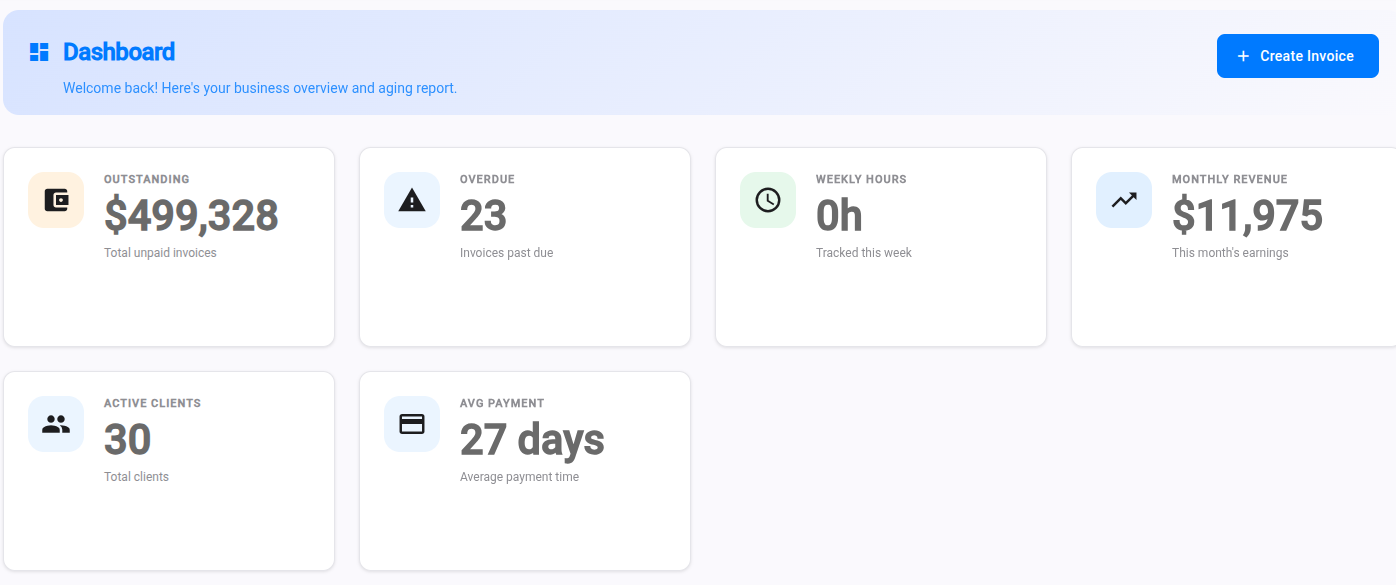Click the welcome back subtitle text
Screen dimensions: 1396x585
pyautogui.click(x=260, y=88)
